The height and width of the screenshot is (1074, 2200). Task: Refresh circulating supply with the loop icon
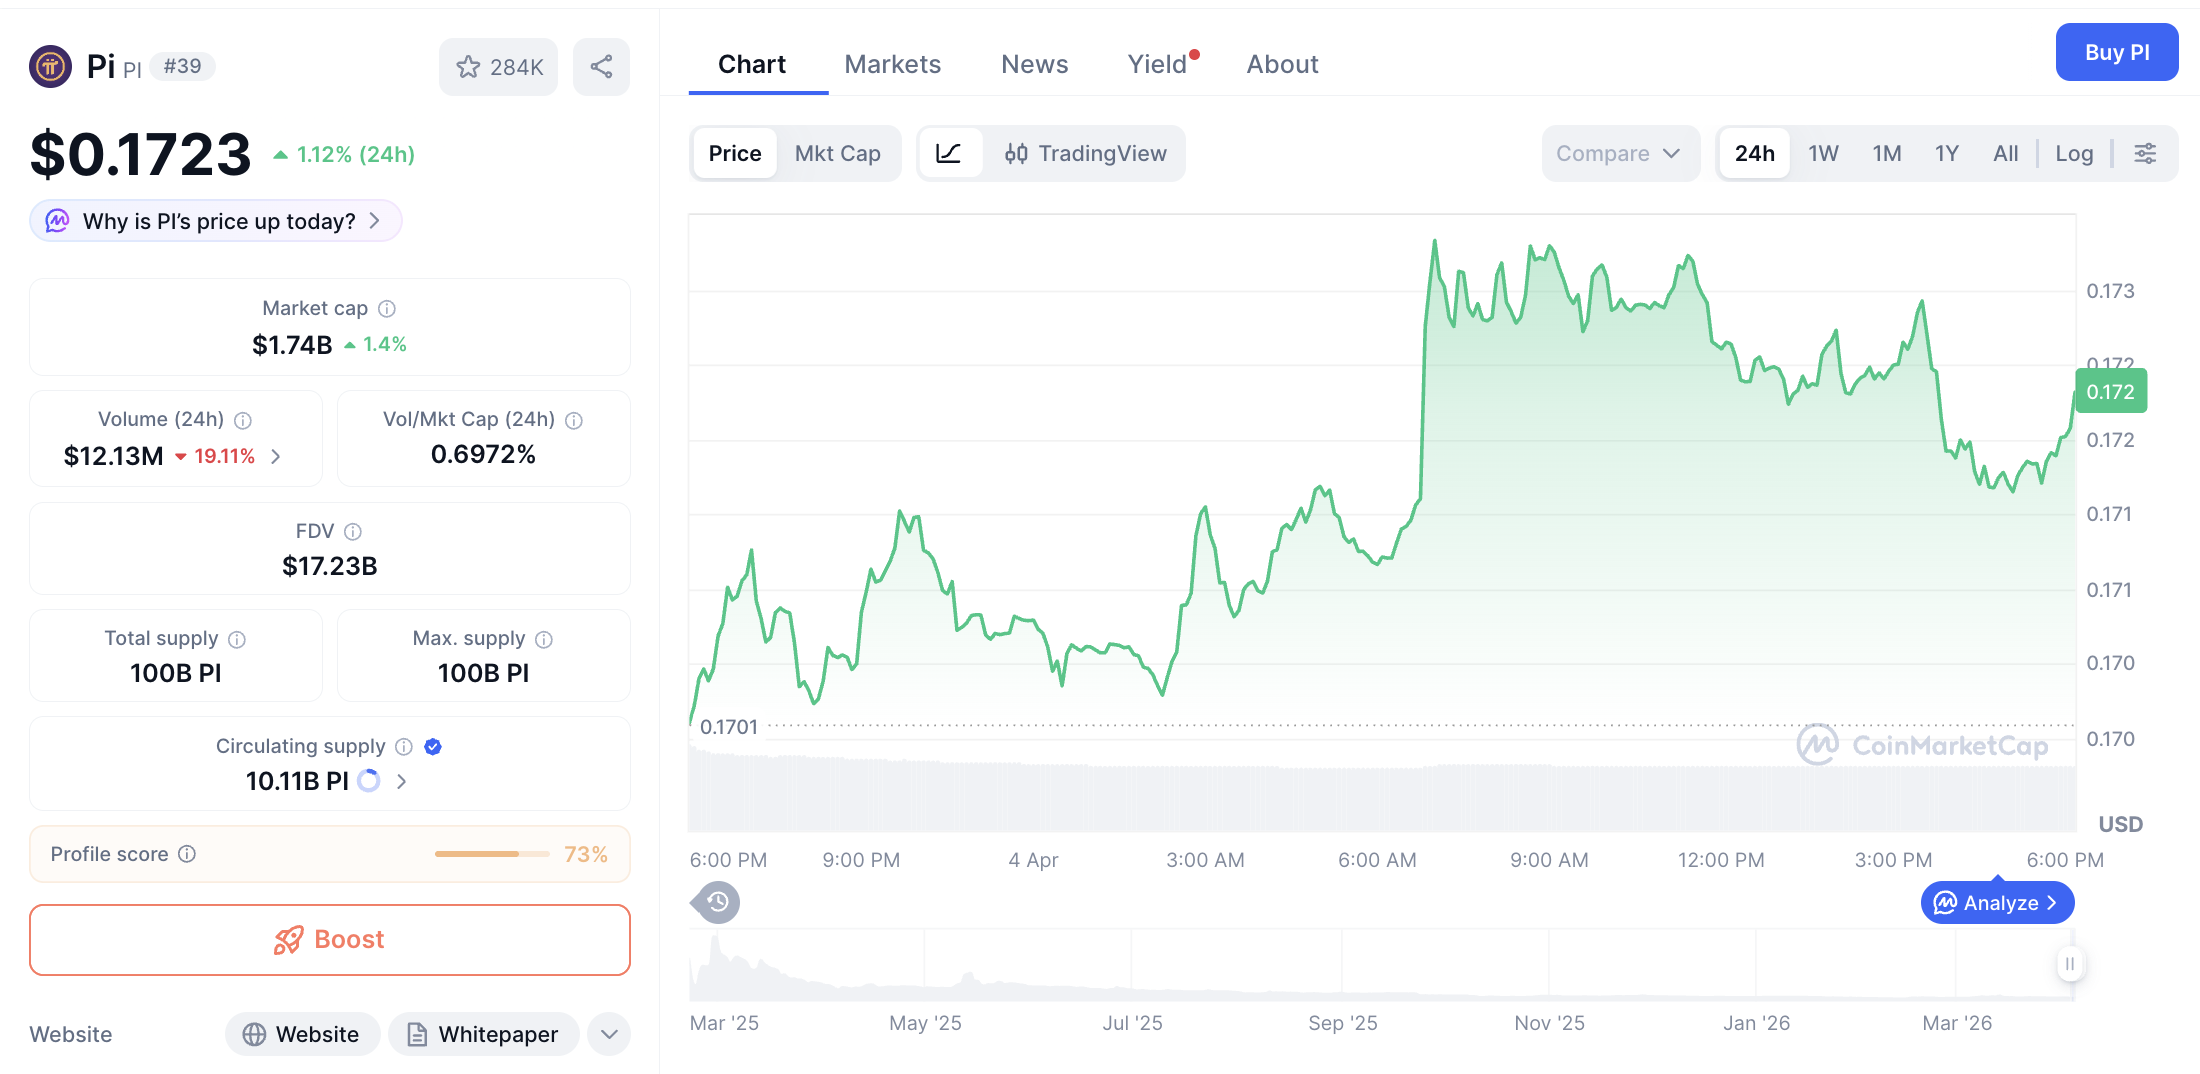pyautogui.click(x=368, y=781)
